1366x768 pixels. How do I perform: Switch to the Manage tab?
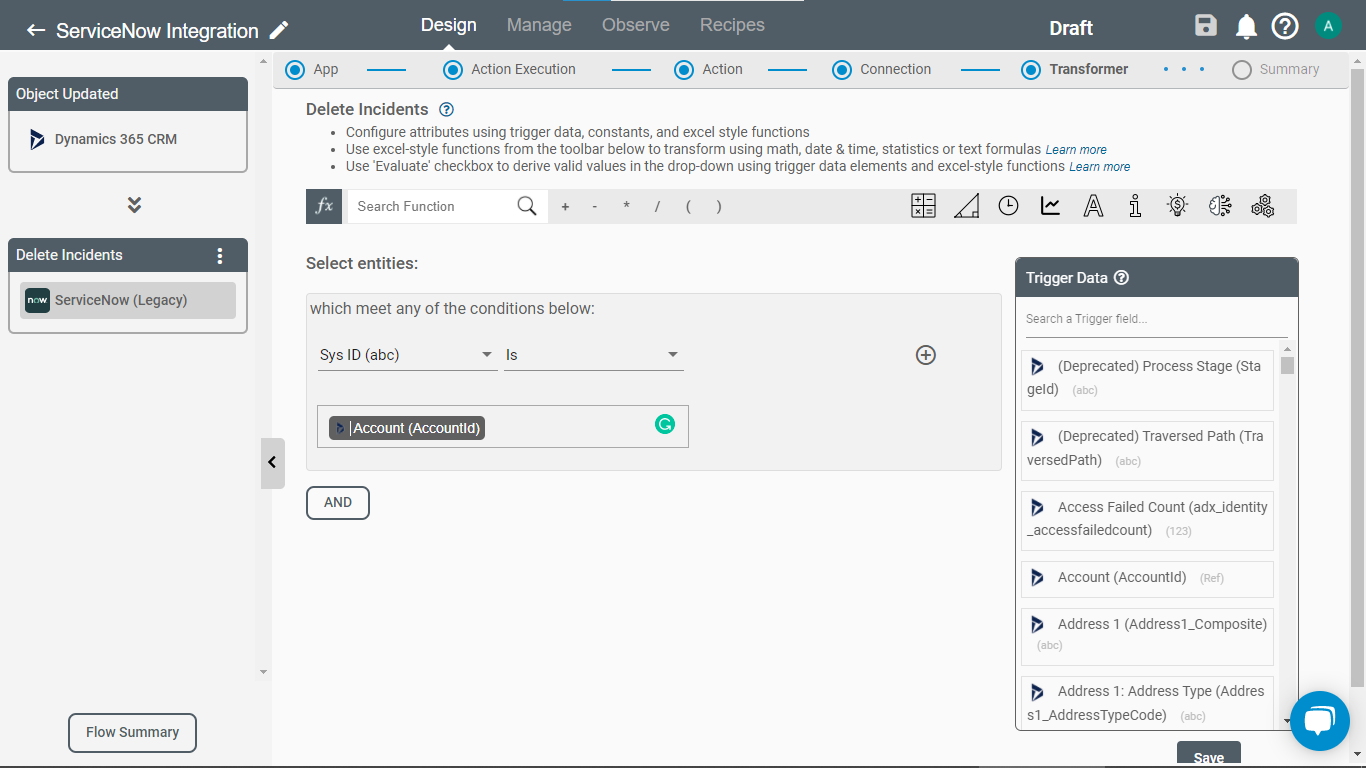tap(539, 25)
